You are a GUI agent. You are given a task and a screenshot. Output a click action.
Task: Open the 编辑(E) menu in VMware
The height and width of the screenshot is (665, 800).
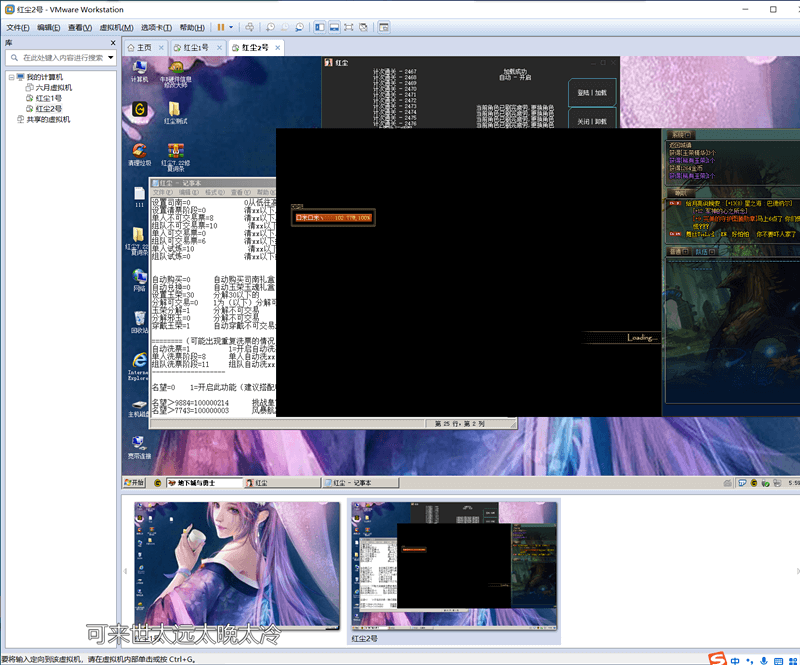48,28
